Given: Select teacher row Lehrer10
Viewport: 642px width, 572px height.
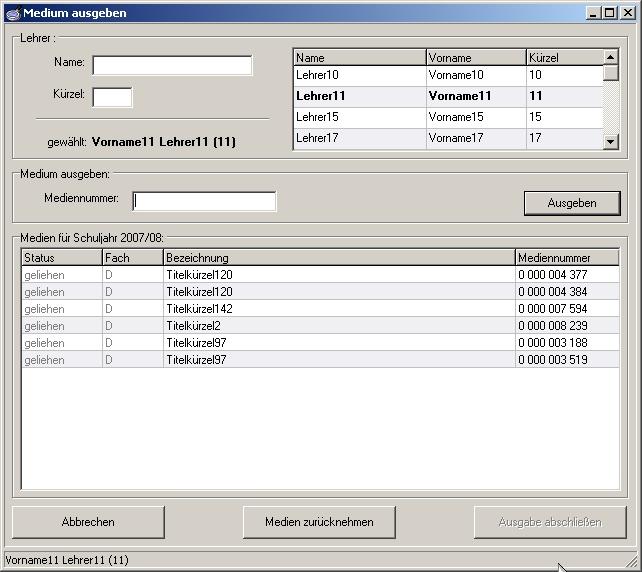Looking at the screenshot, I should pos(359,75).
